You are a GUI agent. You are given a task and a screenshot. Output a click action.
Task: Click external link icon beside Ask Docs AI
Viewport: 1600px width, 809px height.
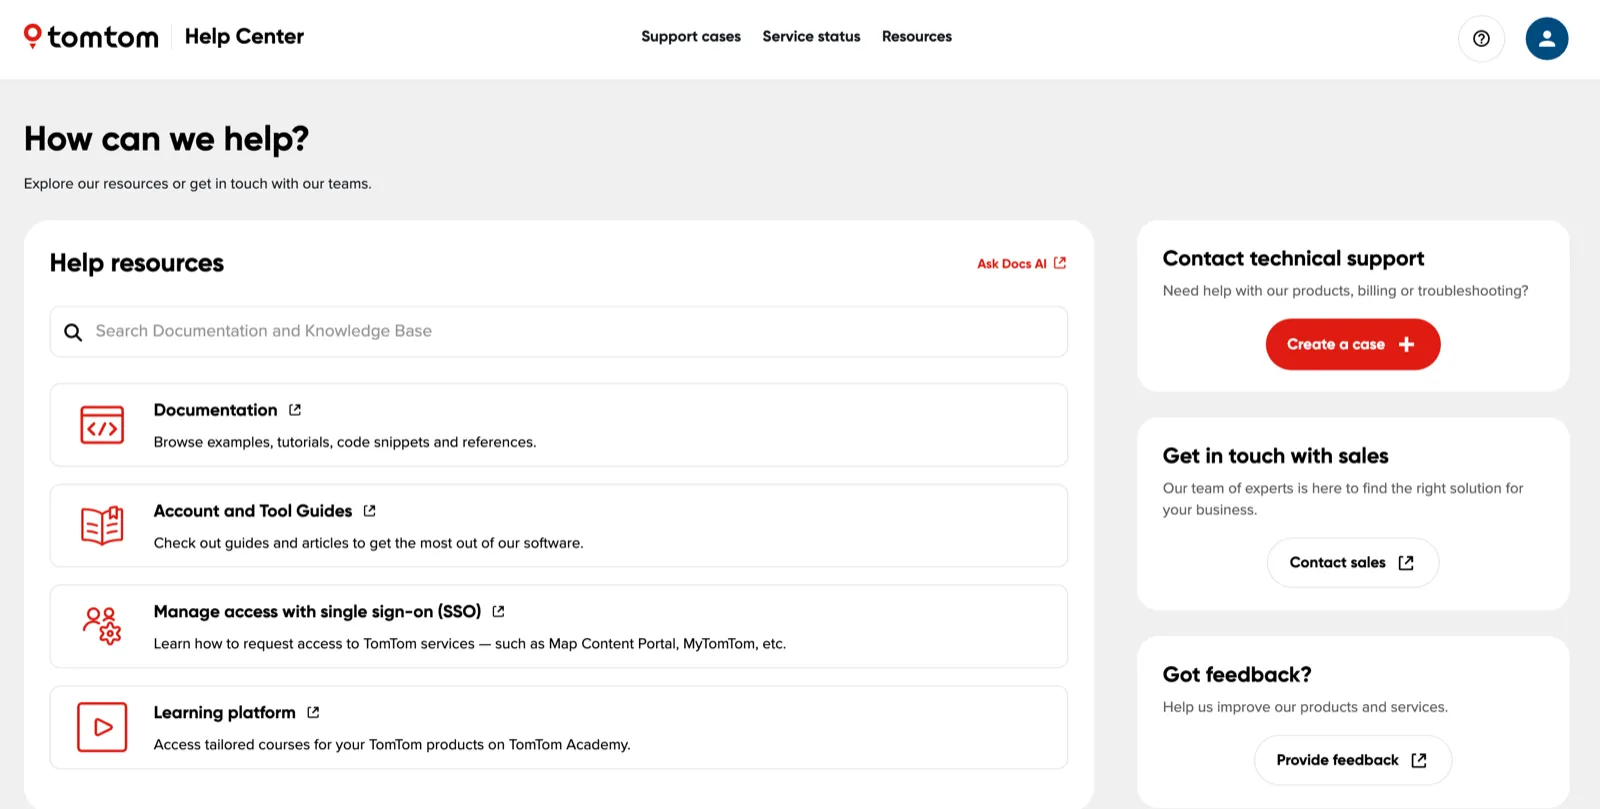(1060, 263)
